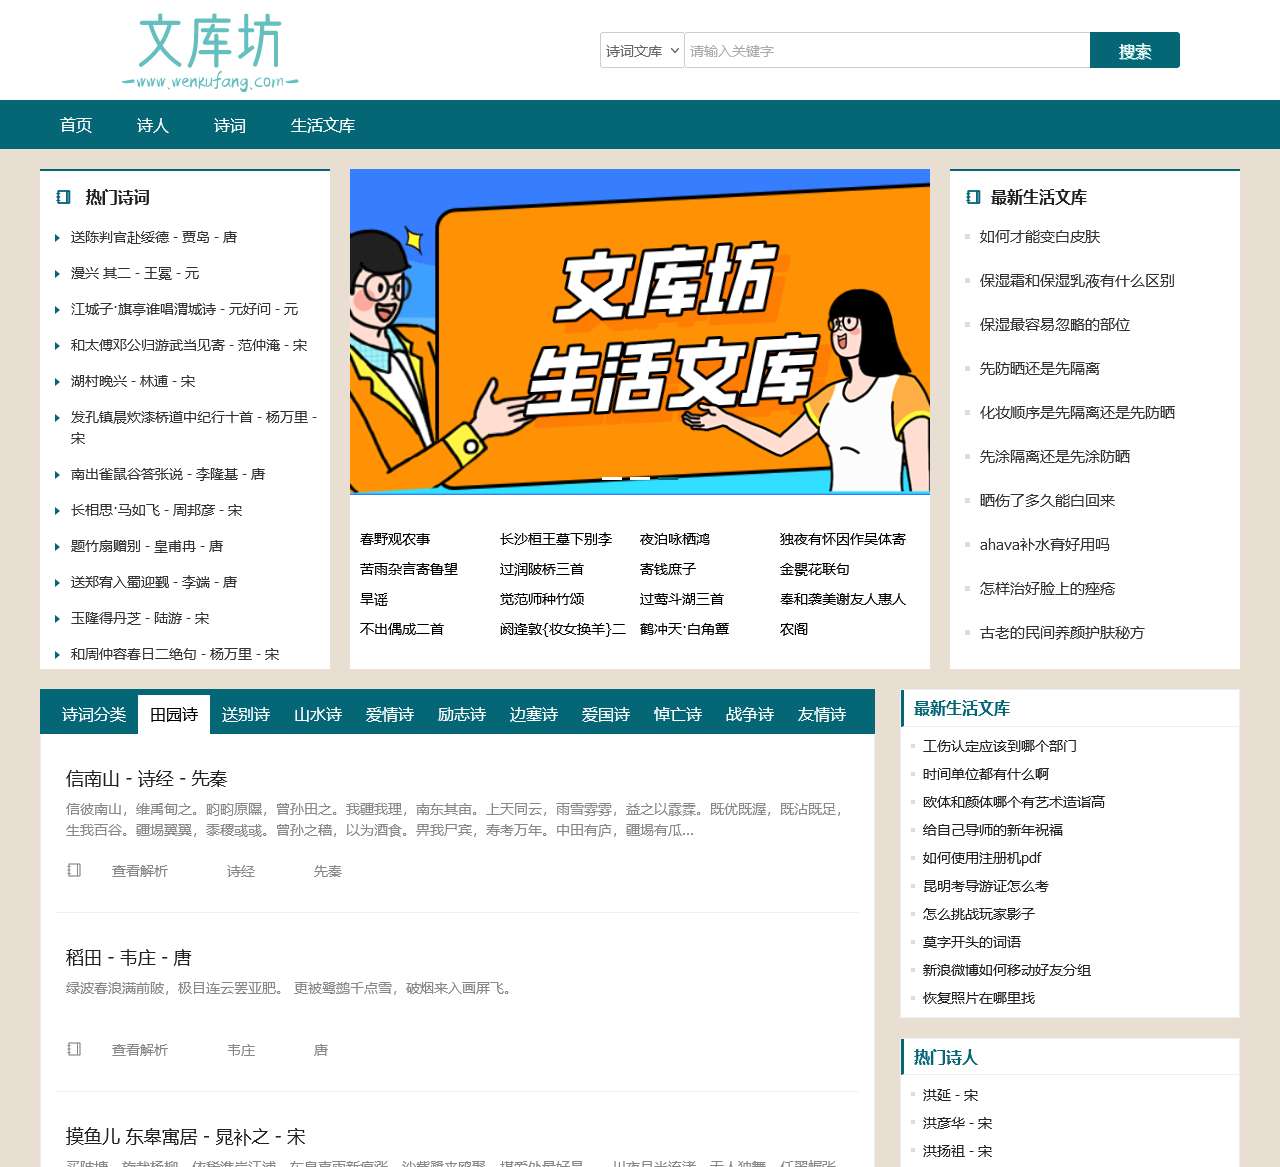Screen dimensions: 1280x1167
Task: Open 查看解析 for the poem 信南山
Action: [x=139, y=871]
